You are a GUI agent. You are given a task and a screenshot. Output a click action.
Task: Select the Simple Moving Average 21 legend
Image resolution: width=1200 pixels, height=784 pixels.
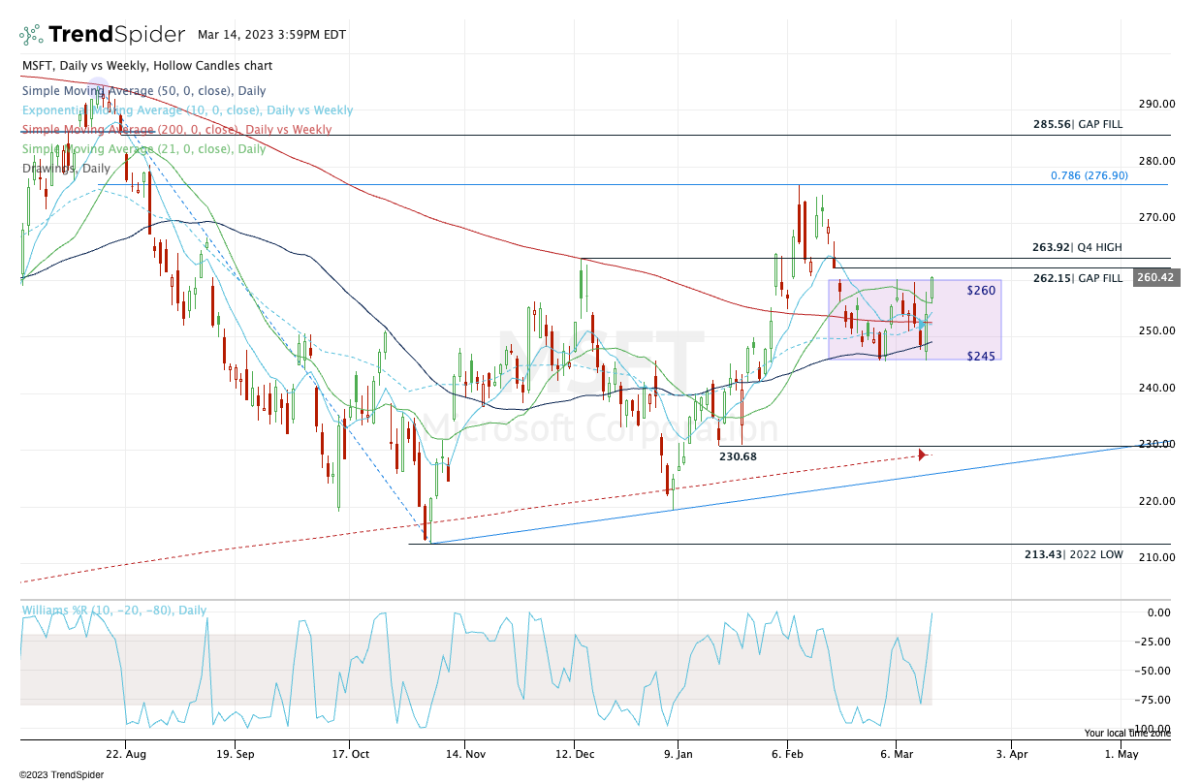[144, 149]
